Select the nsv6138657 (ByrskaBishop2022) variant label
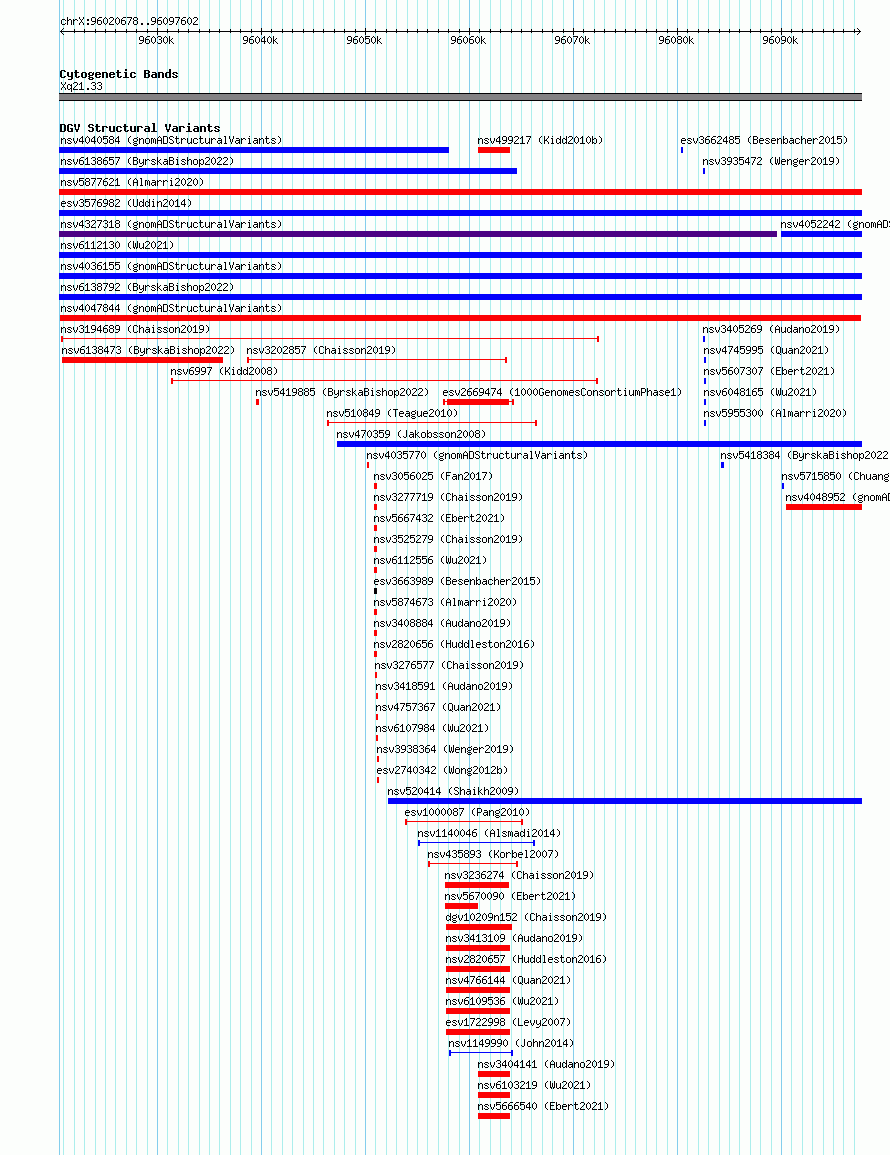This screenshot has height=1155, width=890. point(147,161)
